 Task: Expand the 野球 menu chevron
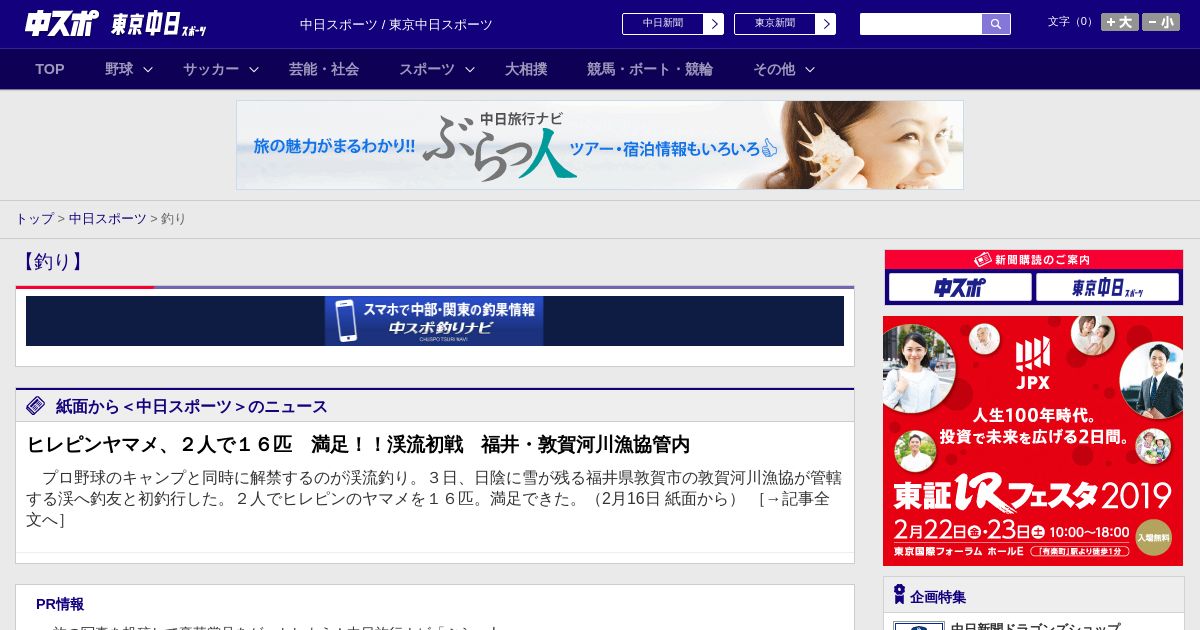[x=148, y=70]
